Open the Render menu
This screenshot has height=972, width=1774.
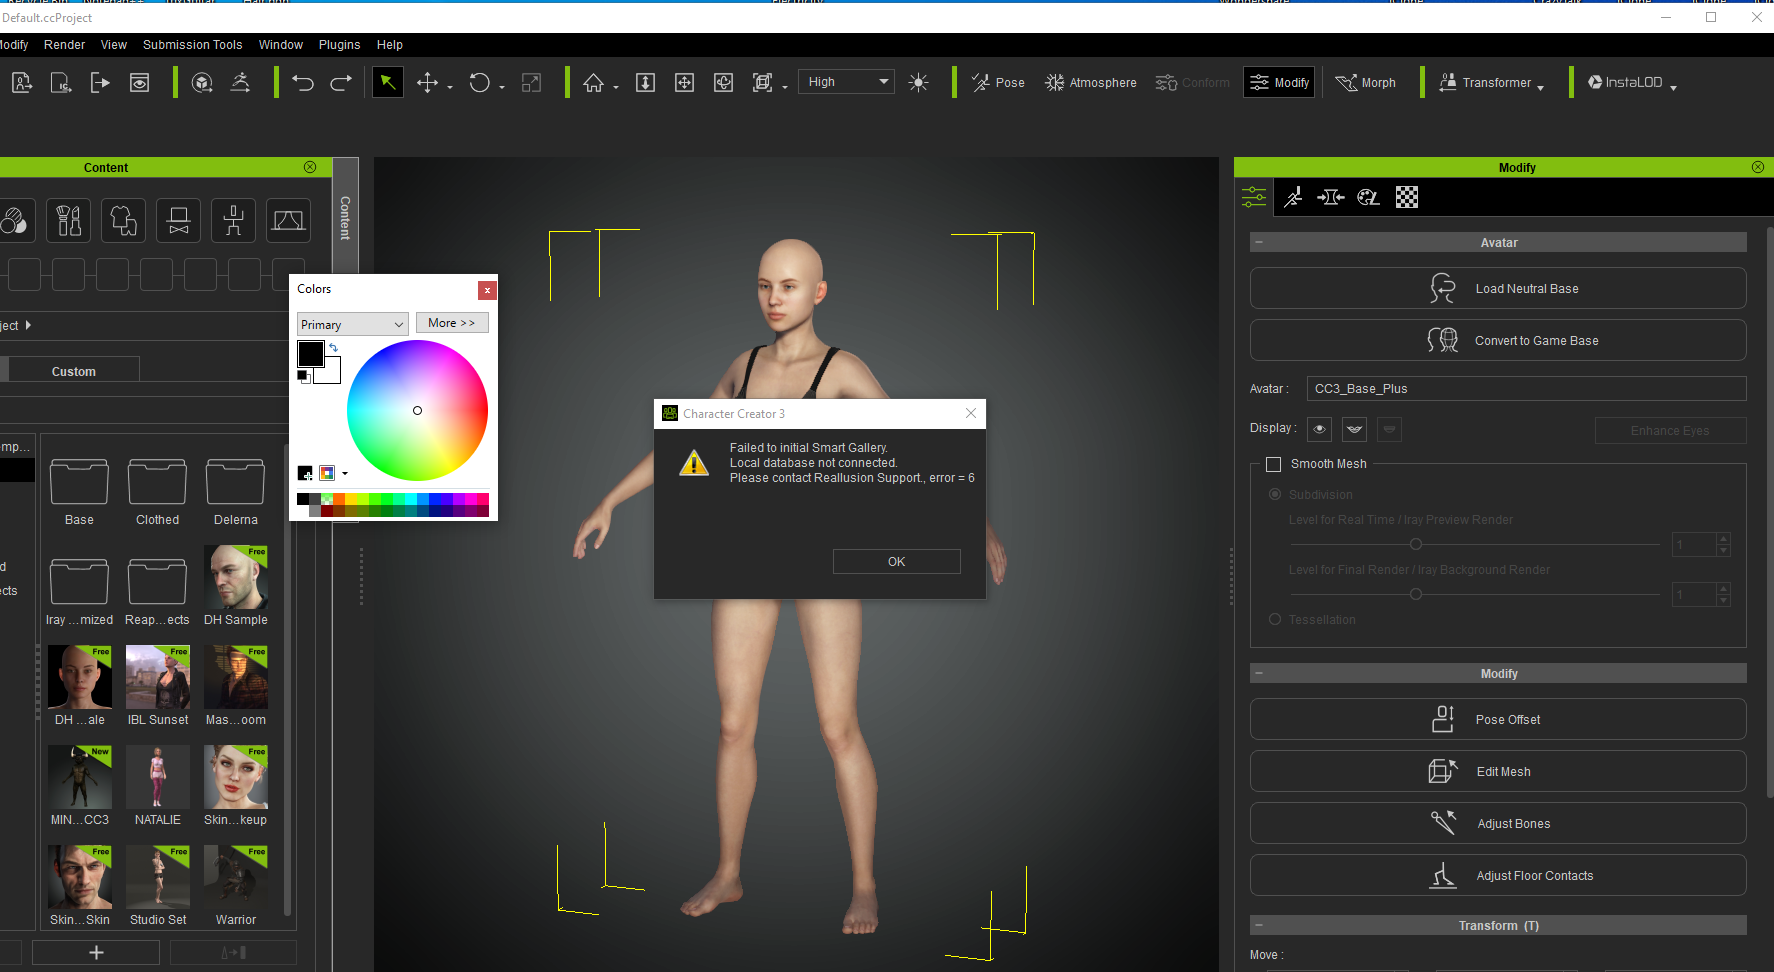pos(65,45)
